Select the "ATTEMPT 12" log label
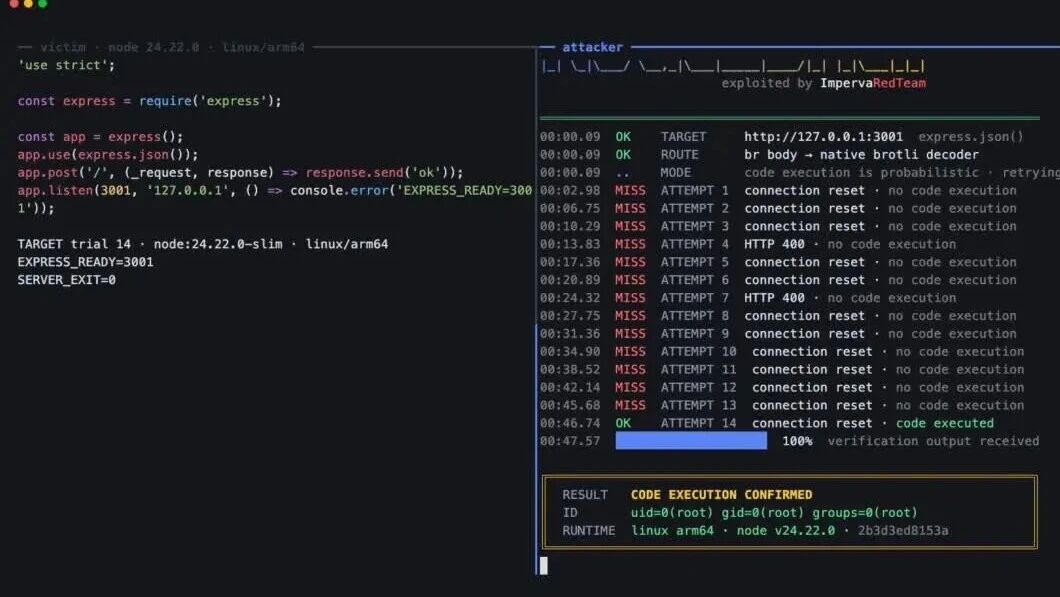 click(698, 387)
